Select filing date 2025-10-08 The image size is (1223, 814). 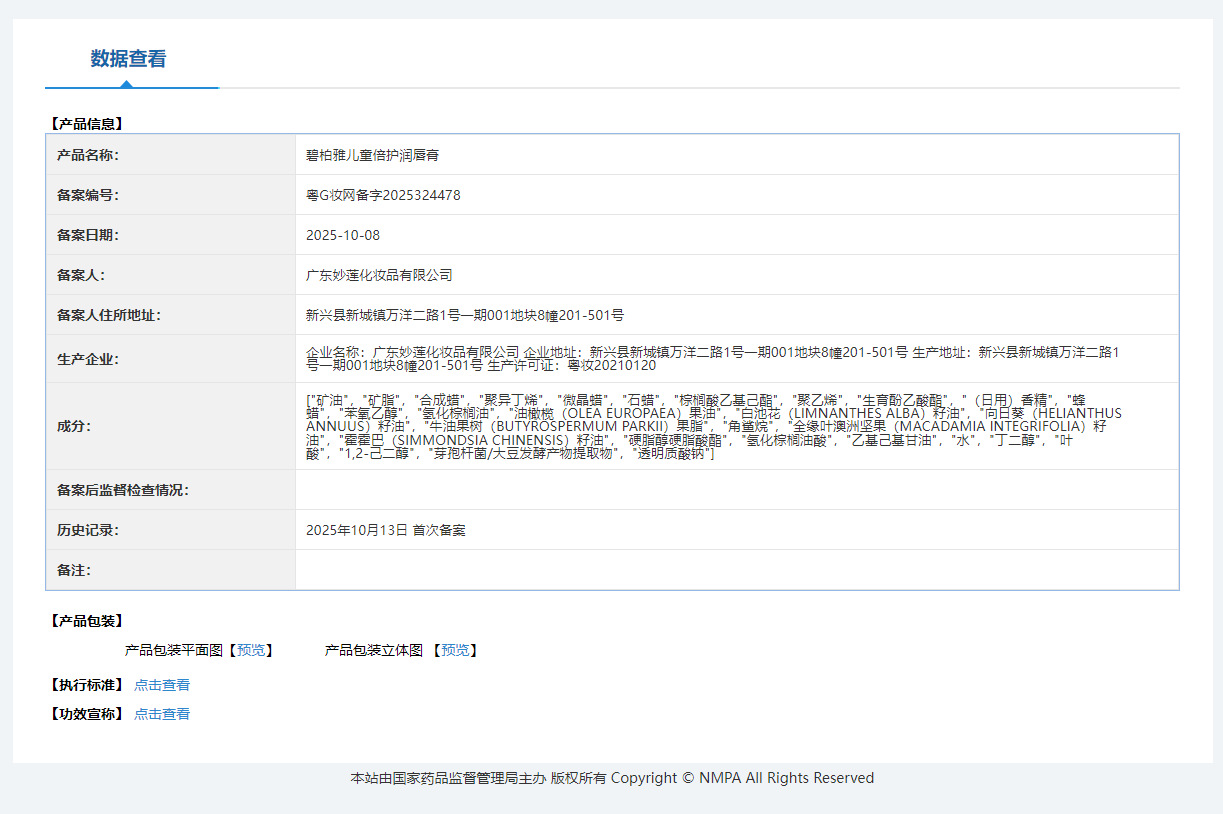[x=343, y=235]
